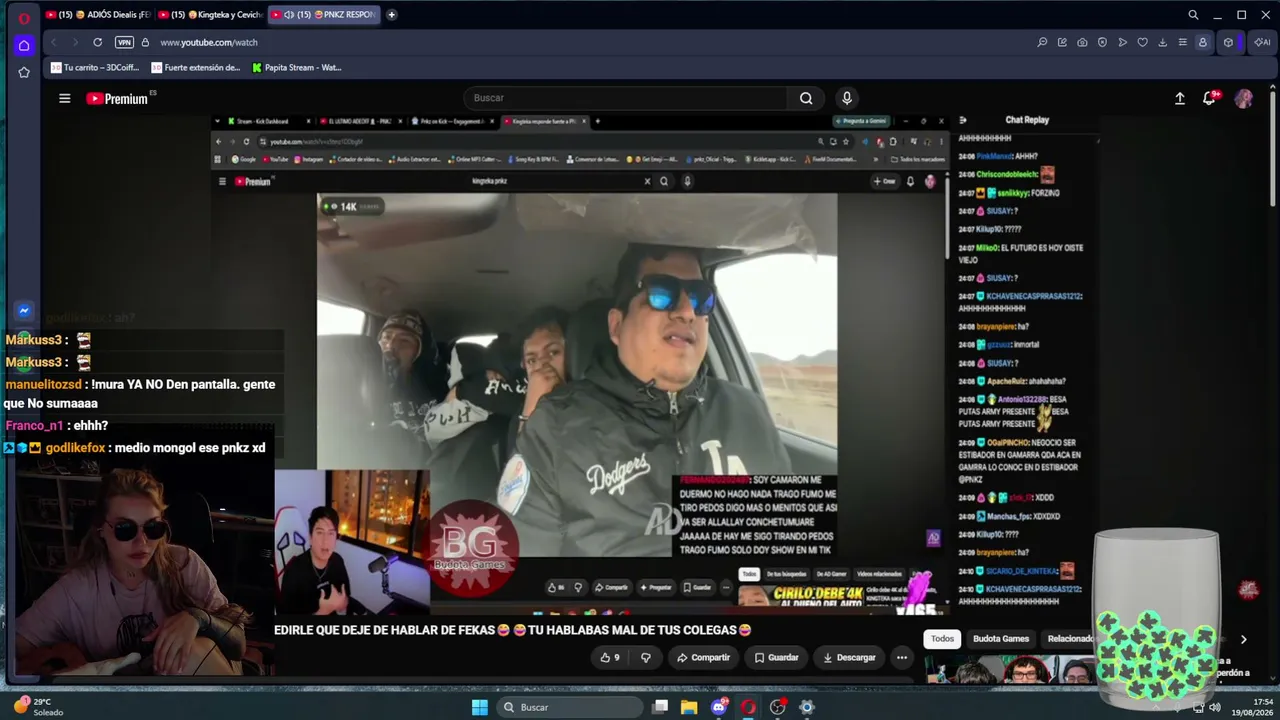Open YouTube create upload icon
Viewport: 1280px width, 720px height.
[x=1180, y=98]
